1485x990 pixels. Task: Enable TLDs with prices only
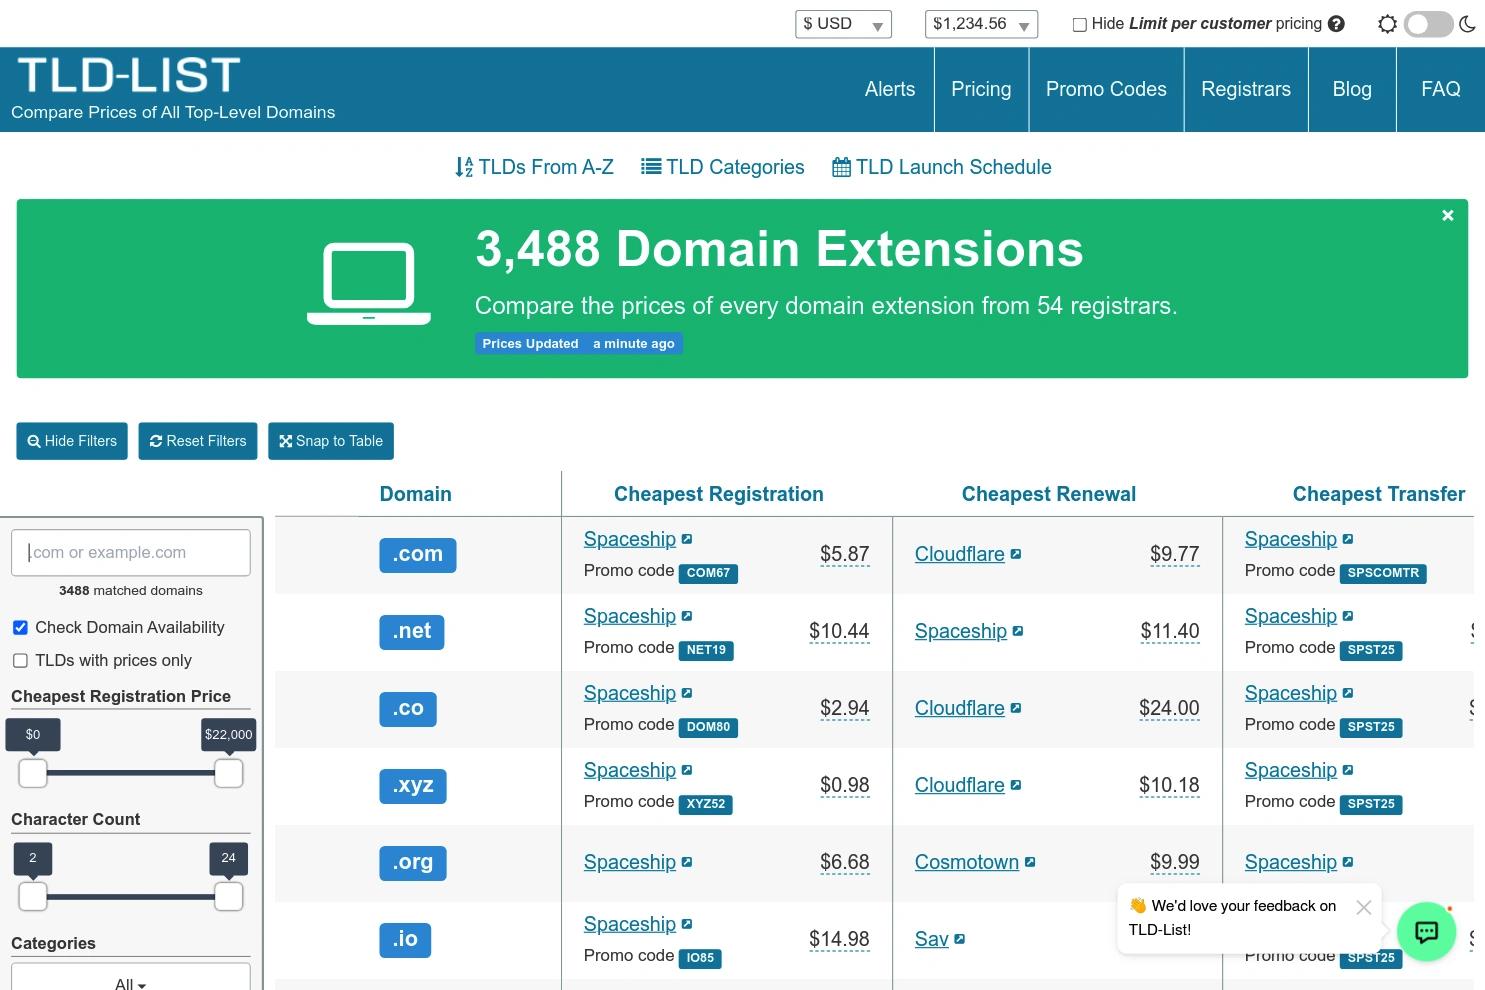point(20,660)
